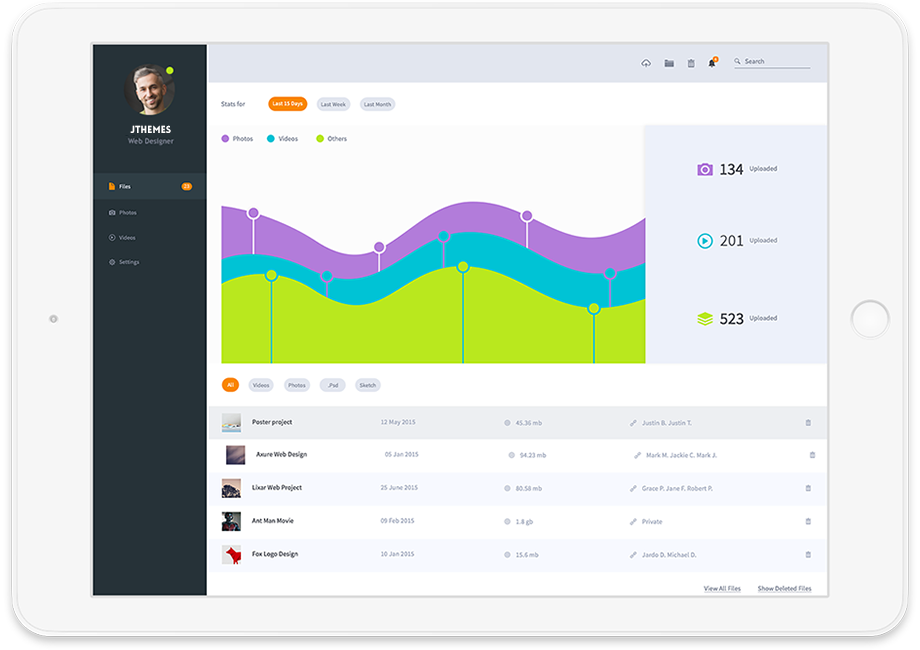Screen dimensions: 920x650
Task: Click the cloud upload icon
Action: pos(645,63)
